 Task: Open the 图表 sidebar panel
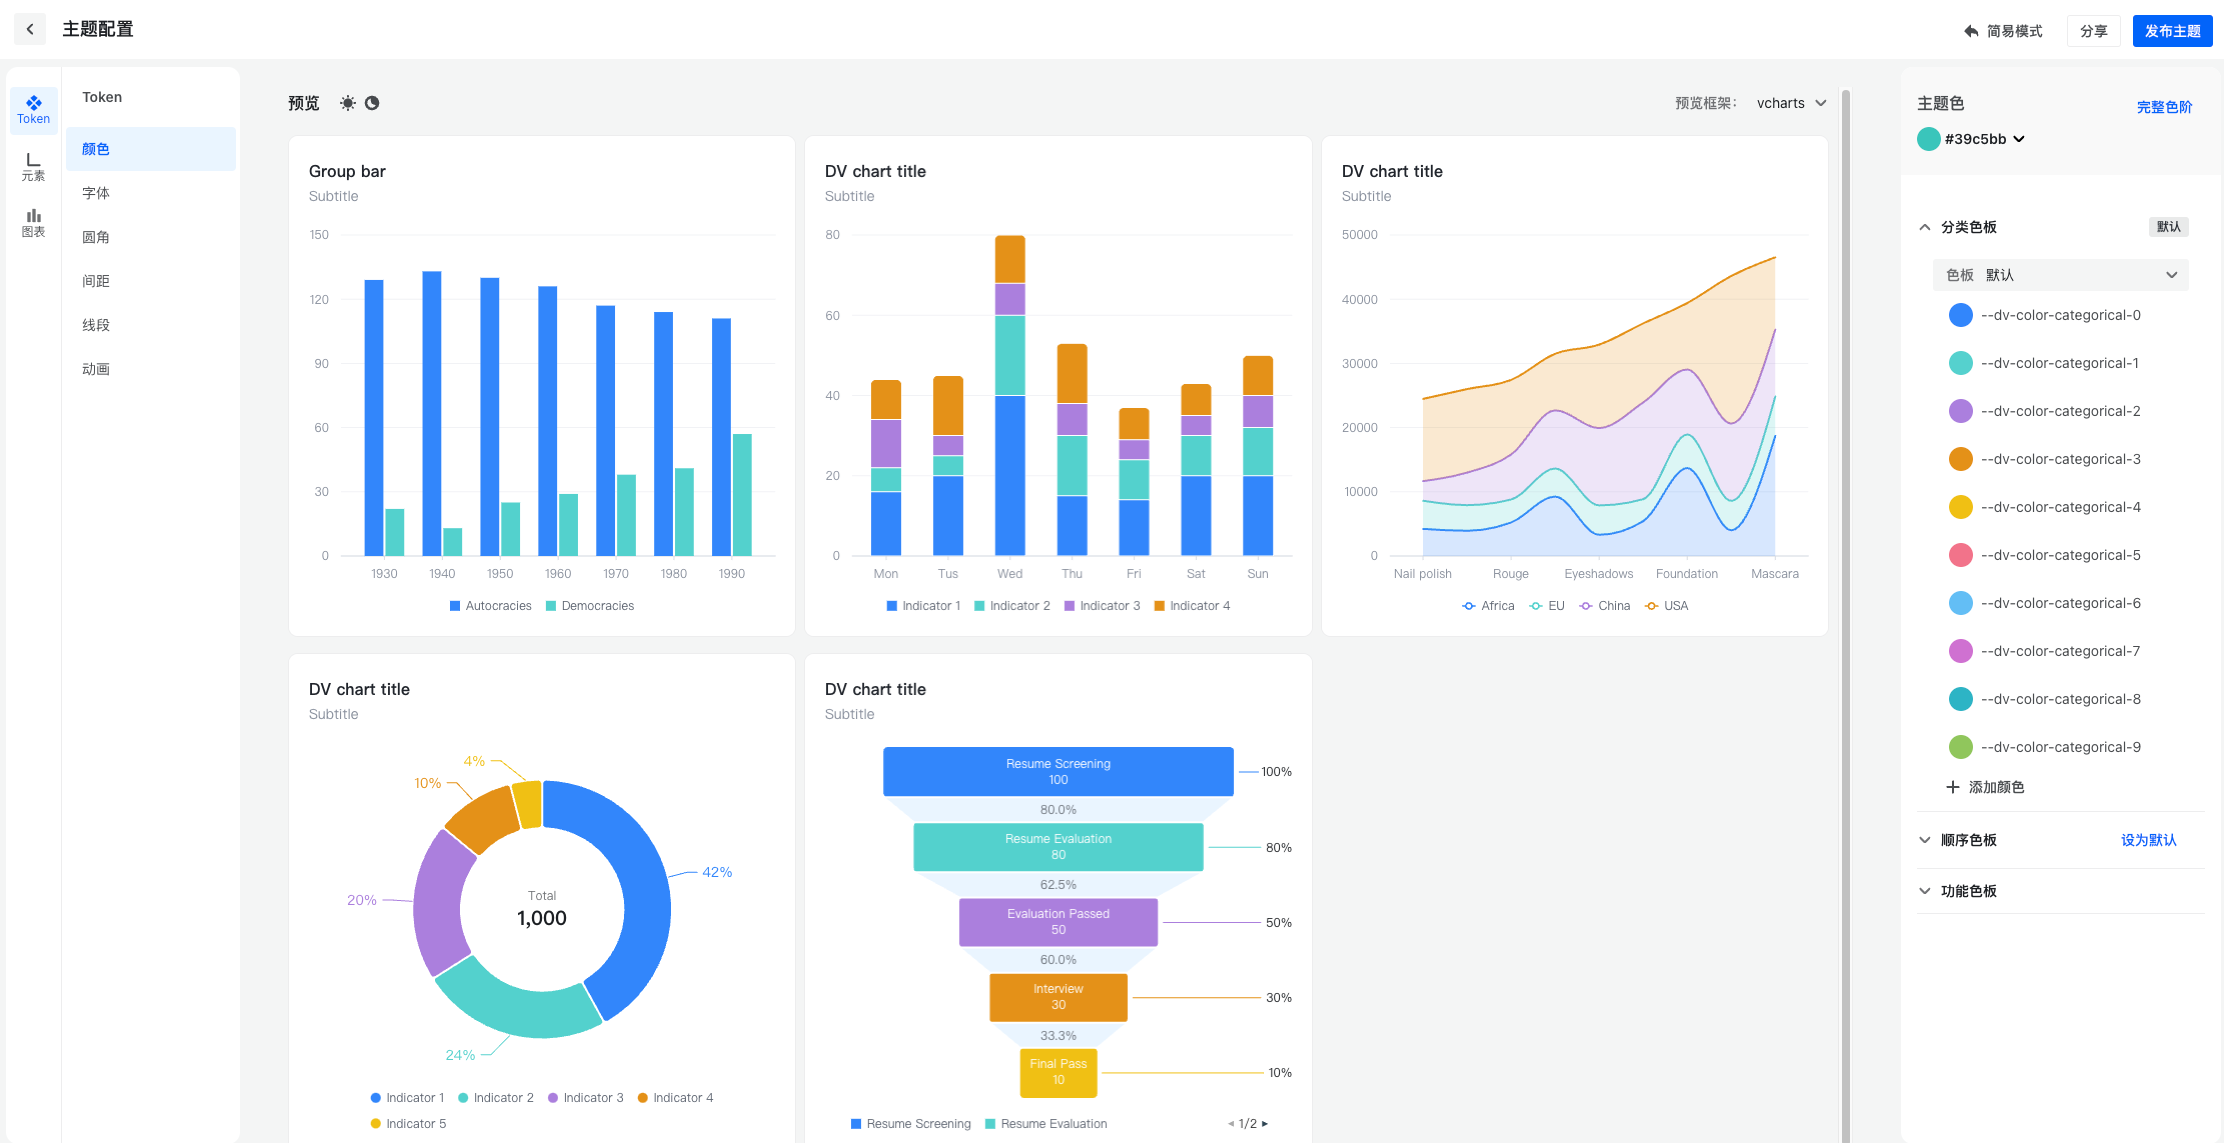tap(33, 222)
